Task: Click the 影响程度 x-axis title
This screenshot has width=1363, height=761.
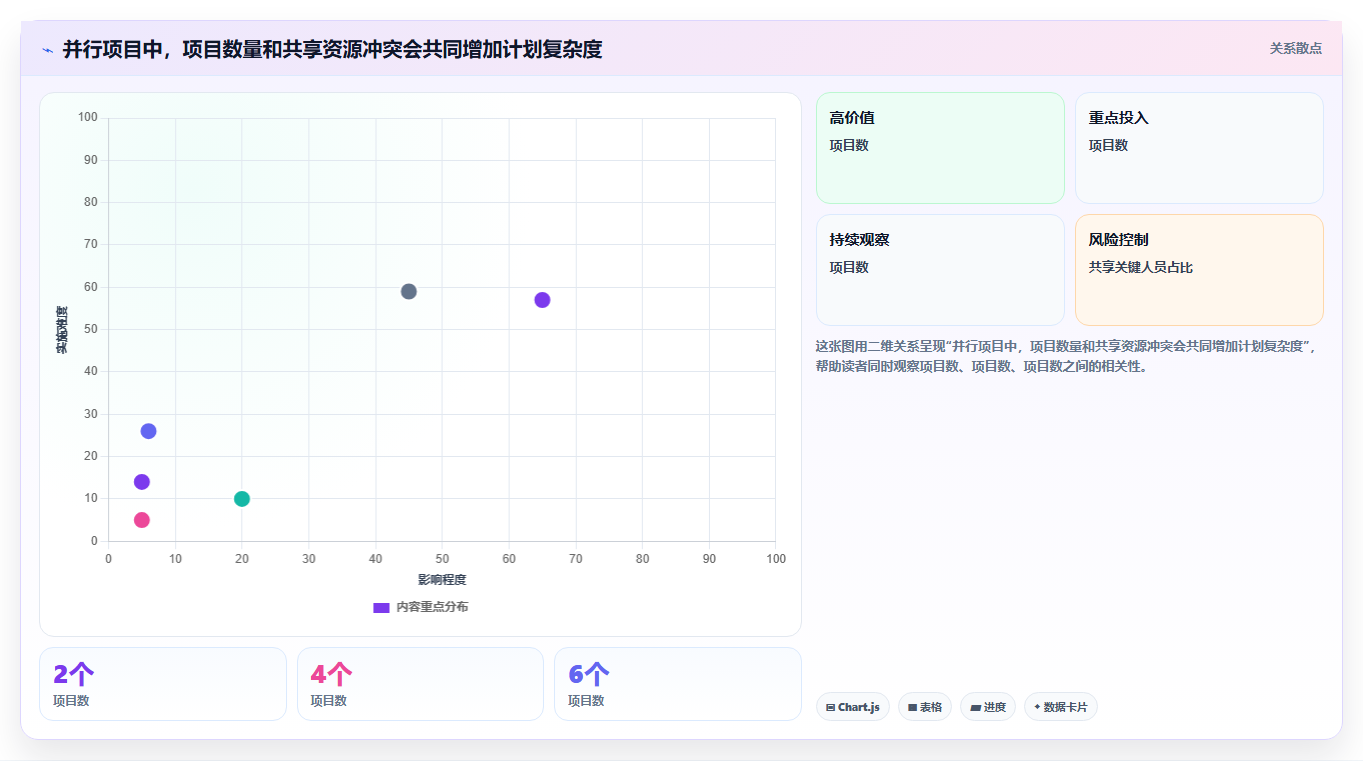Action: tap(442, 580)
